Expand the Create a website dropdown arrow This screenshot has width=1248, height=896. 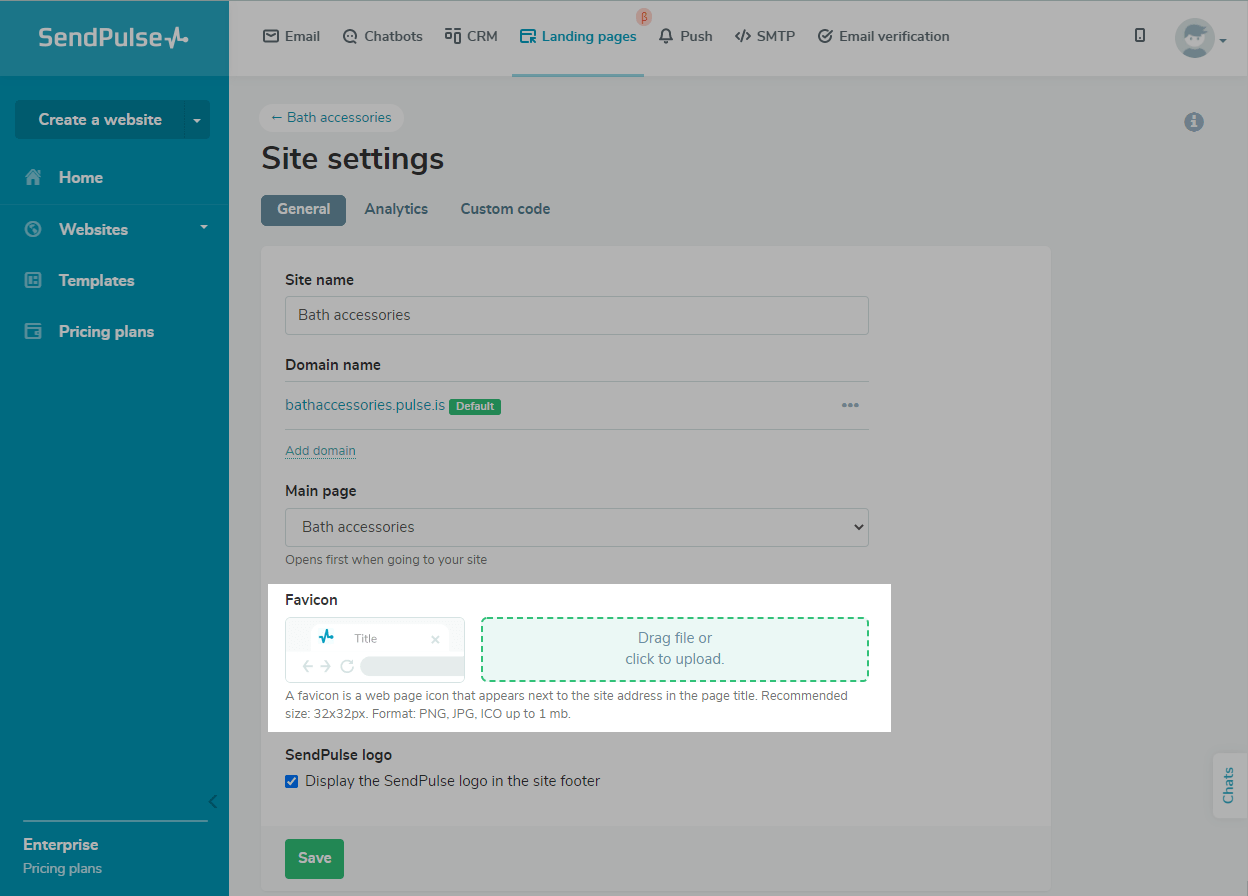(197, 119)
